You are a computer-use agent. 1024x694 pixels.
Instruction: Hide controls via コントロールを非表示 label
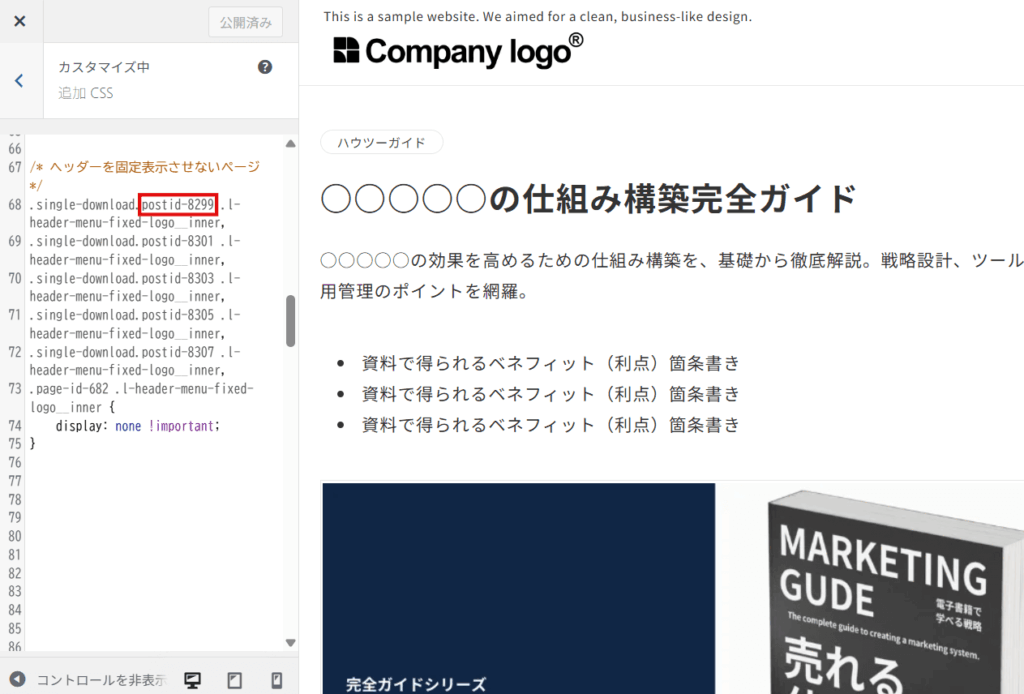pyautogui.click(x=100, y=680)
